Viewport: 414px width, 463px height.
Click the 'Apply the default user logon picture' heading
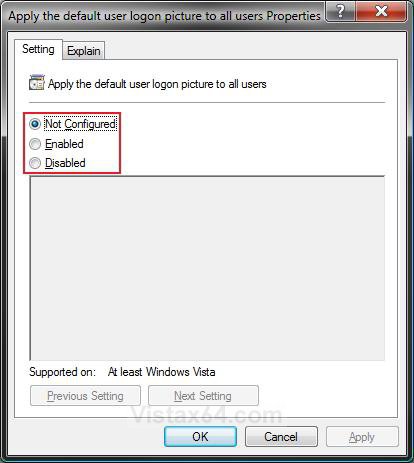157,84
